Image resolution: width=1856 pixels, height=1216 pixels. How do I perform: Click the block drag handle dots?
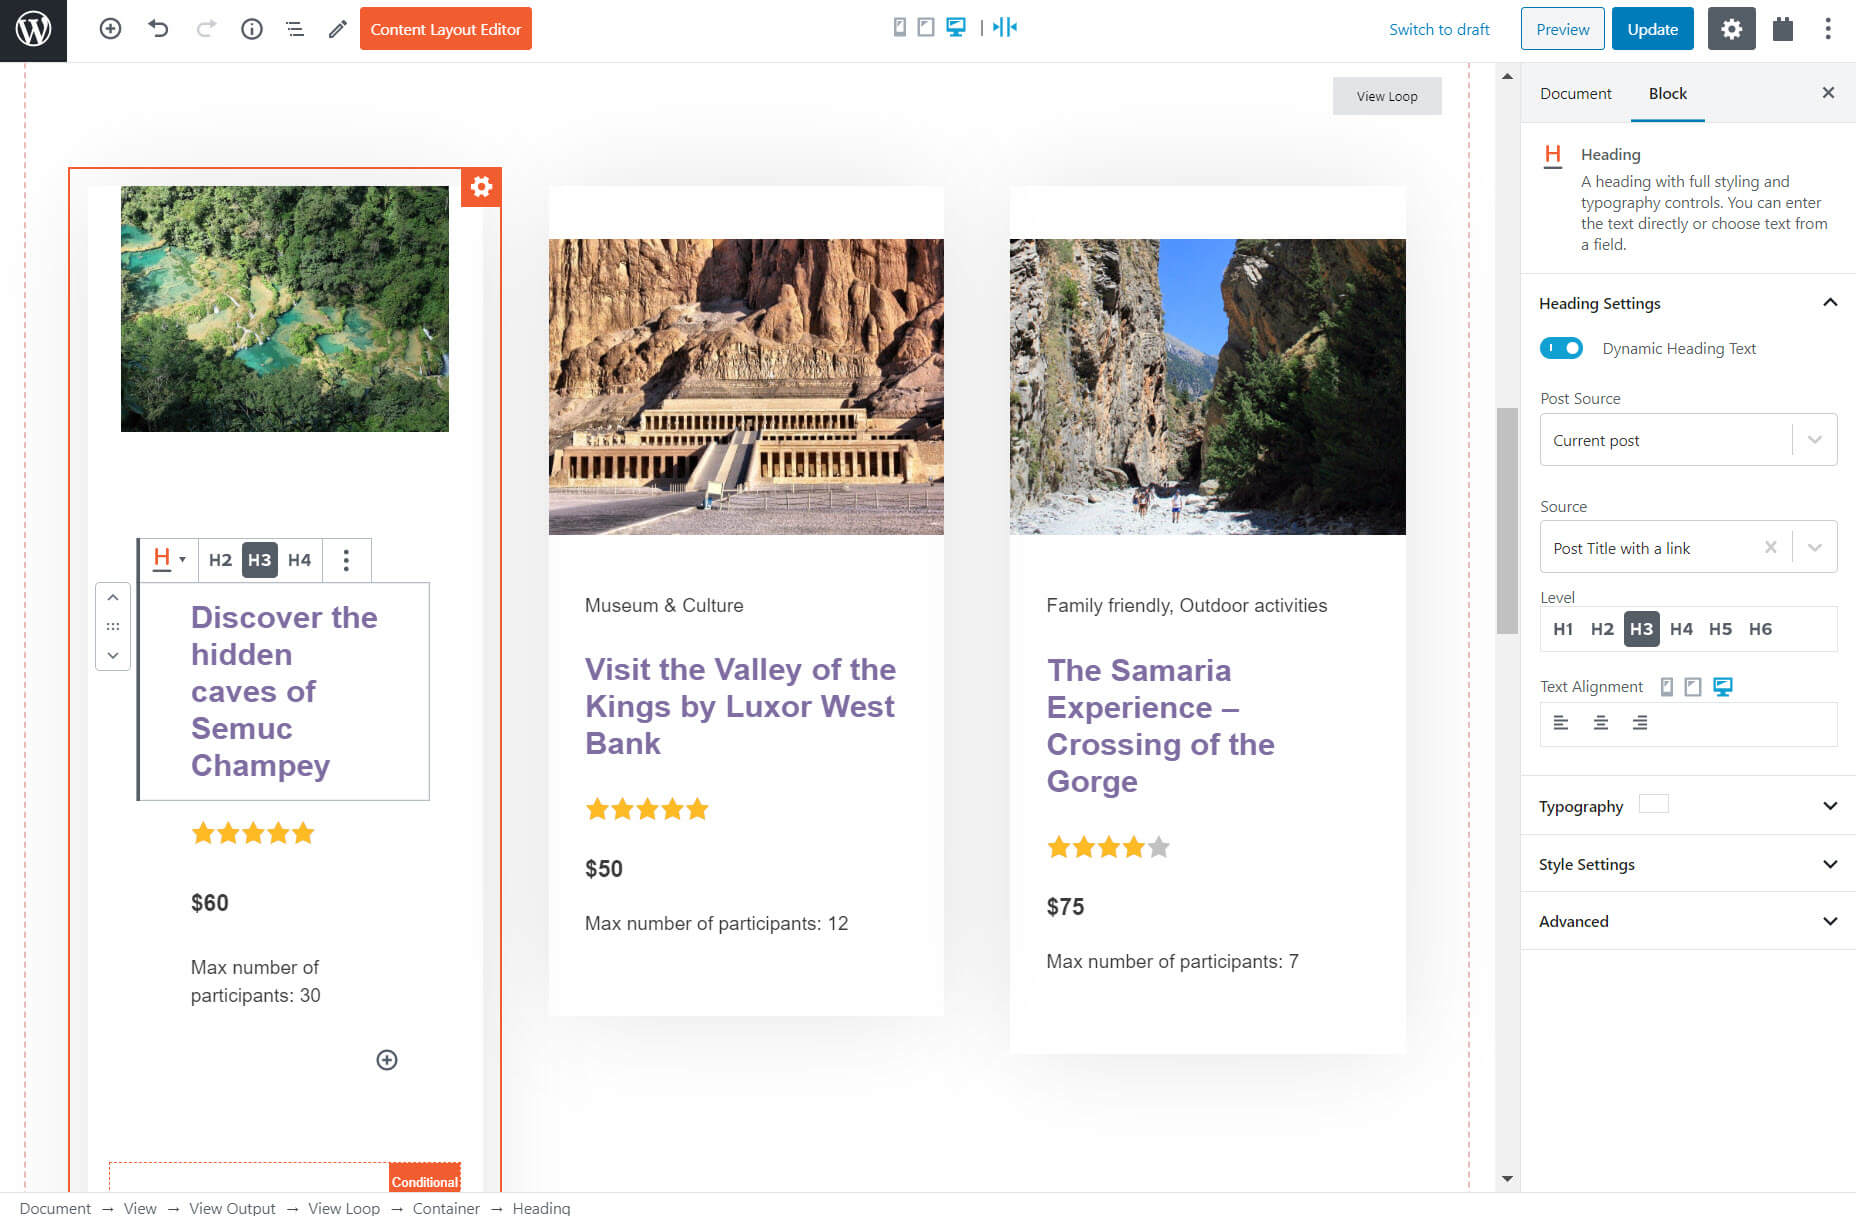(113, 626)
